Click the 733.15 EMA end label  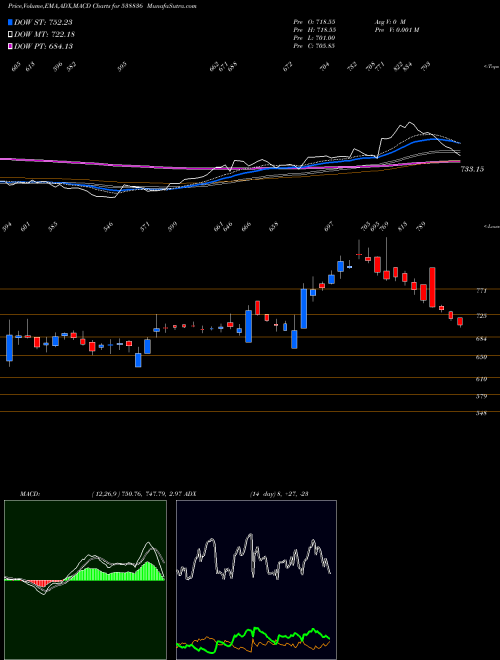coord(473,169)
